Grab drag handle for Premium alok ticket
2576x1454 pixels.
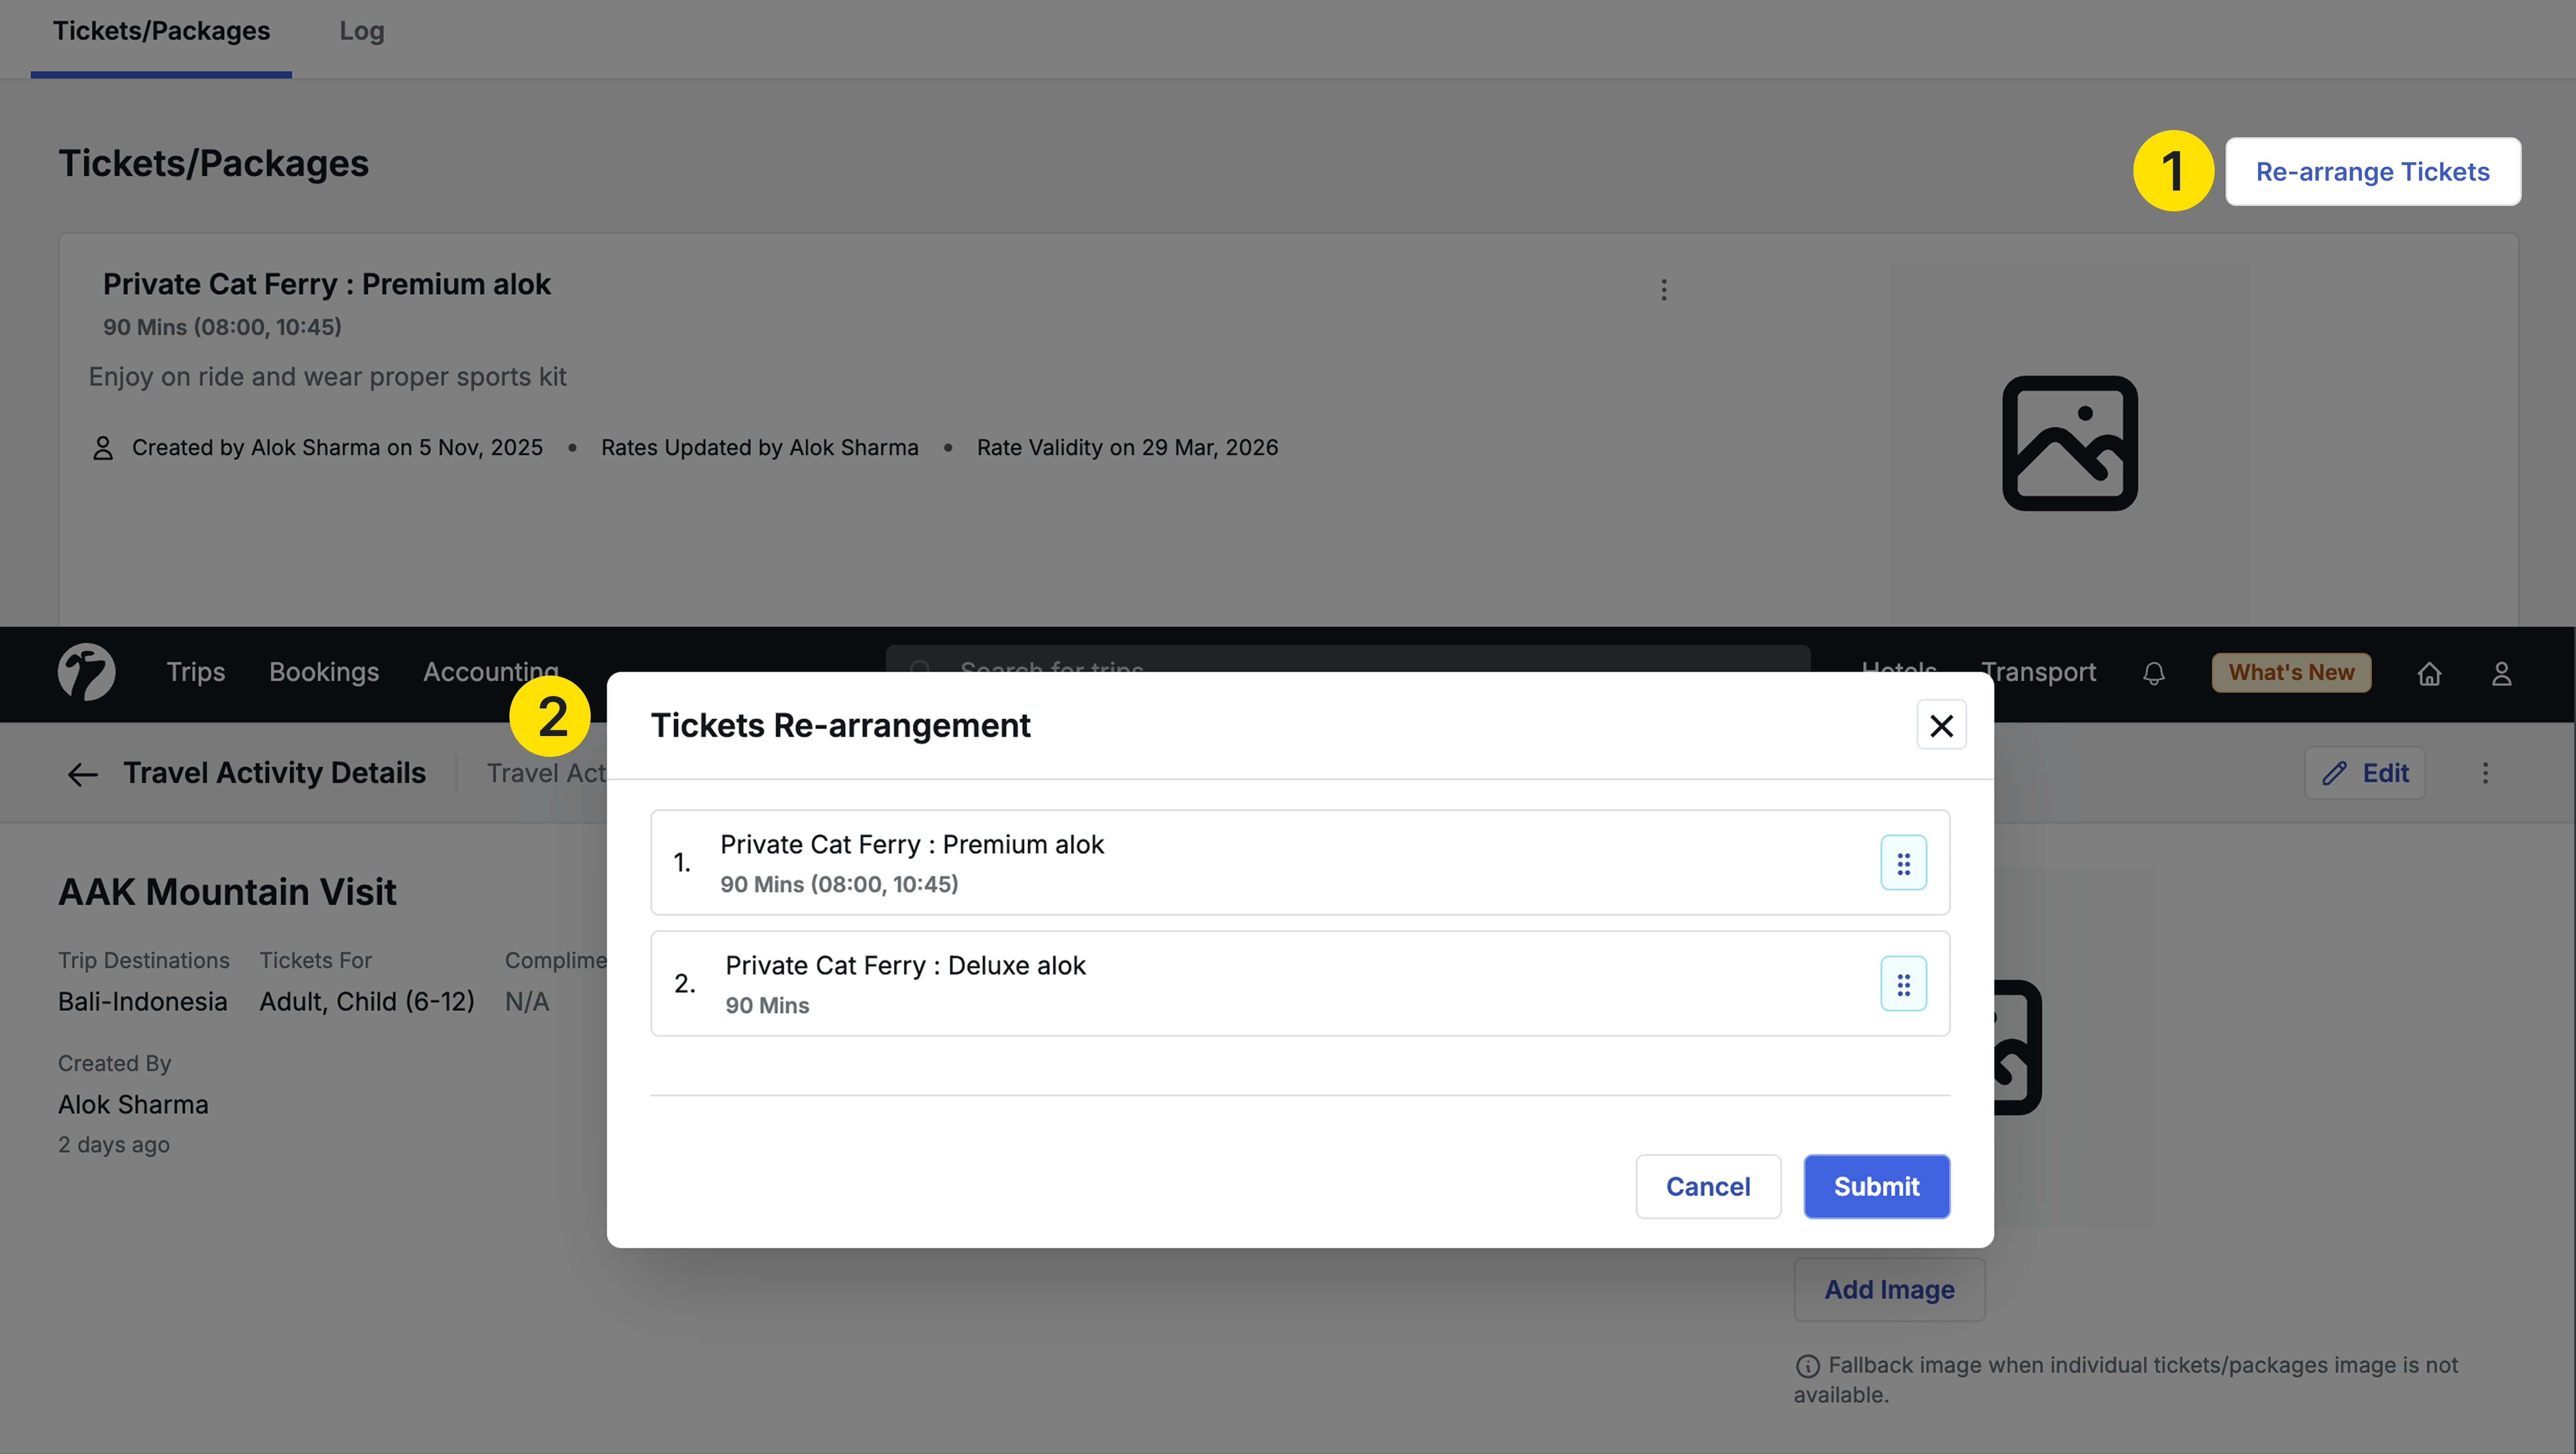point(1904,861)
